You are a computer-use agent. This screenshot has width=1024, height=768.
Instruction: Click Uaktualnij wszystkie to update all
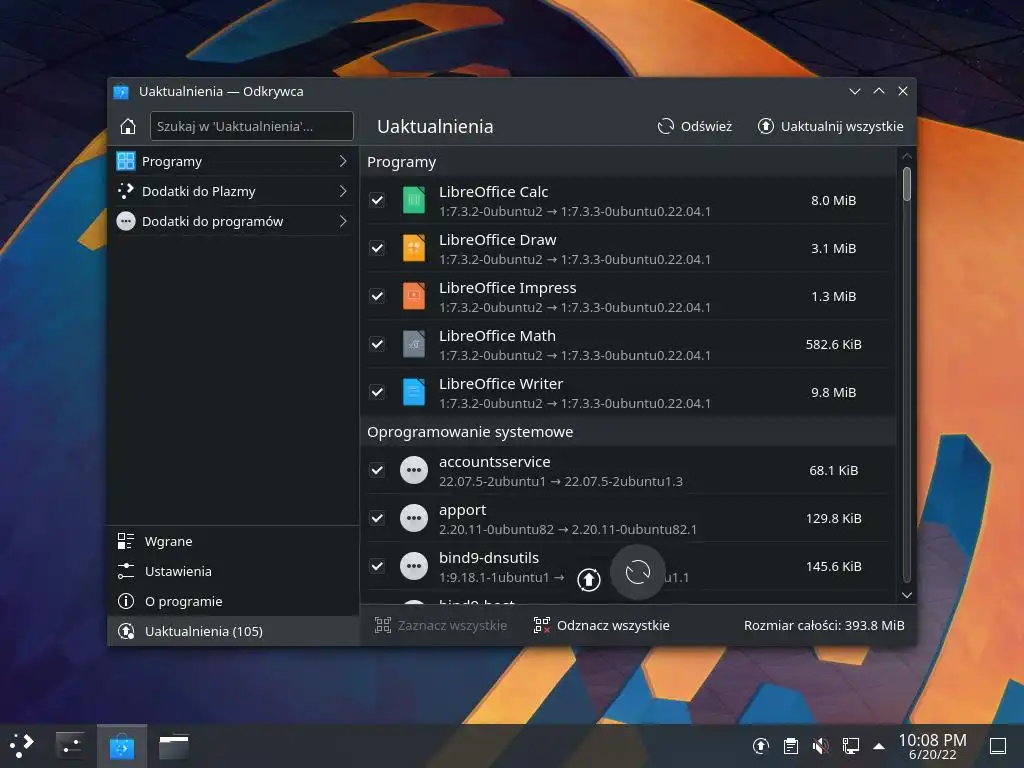pyautogui.click(x=830, y=126)
